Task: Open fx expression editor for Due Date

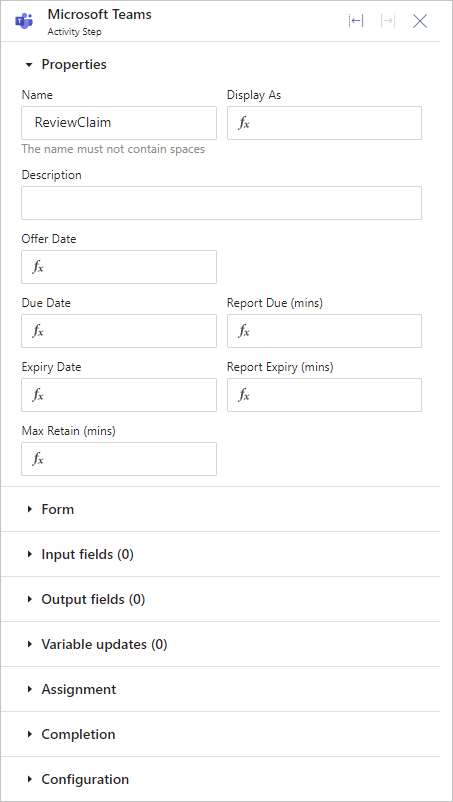Action: [x=38, y=331]
